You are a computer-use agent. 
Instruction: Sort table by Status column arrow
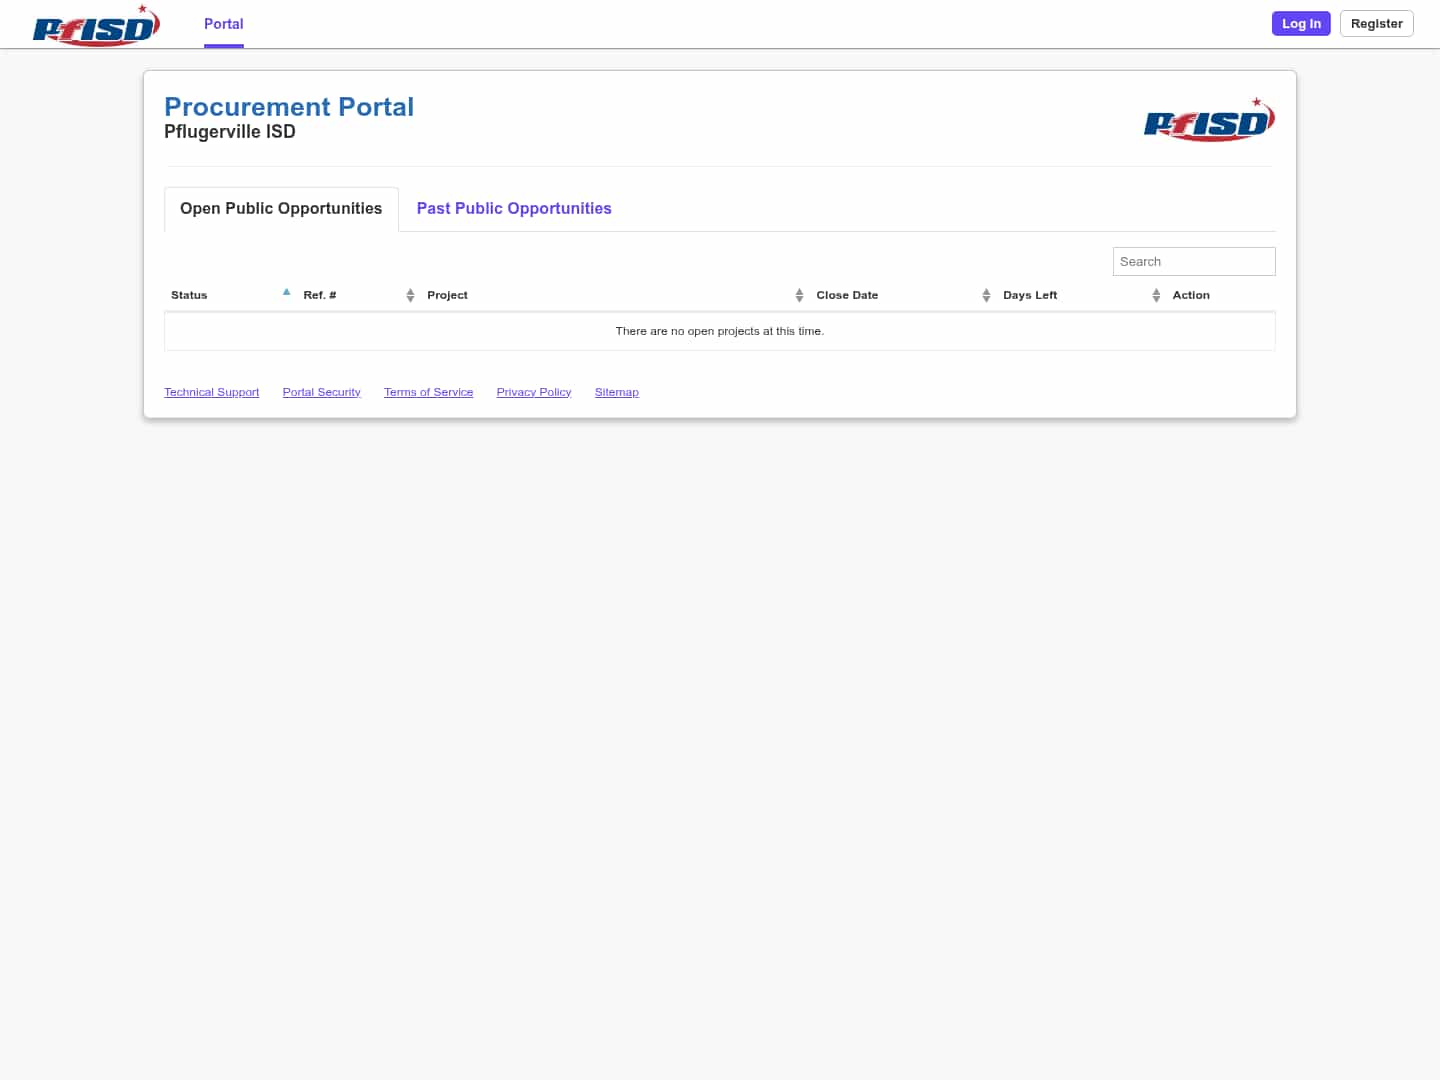286,292
